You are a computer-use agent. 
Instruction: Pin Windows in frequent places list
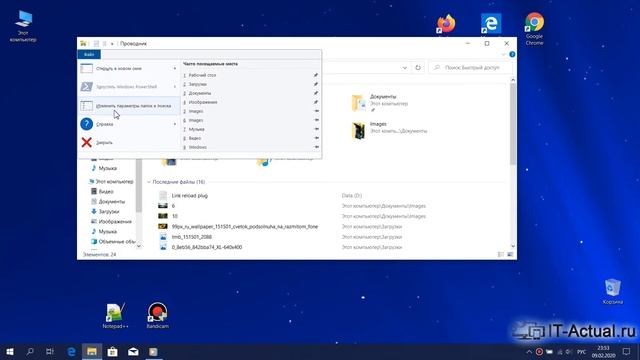316,147
